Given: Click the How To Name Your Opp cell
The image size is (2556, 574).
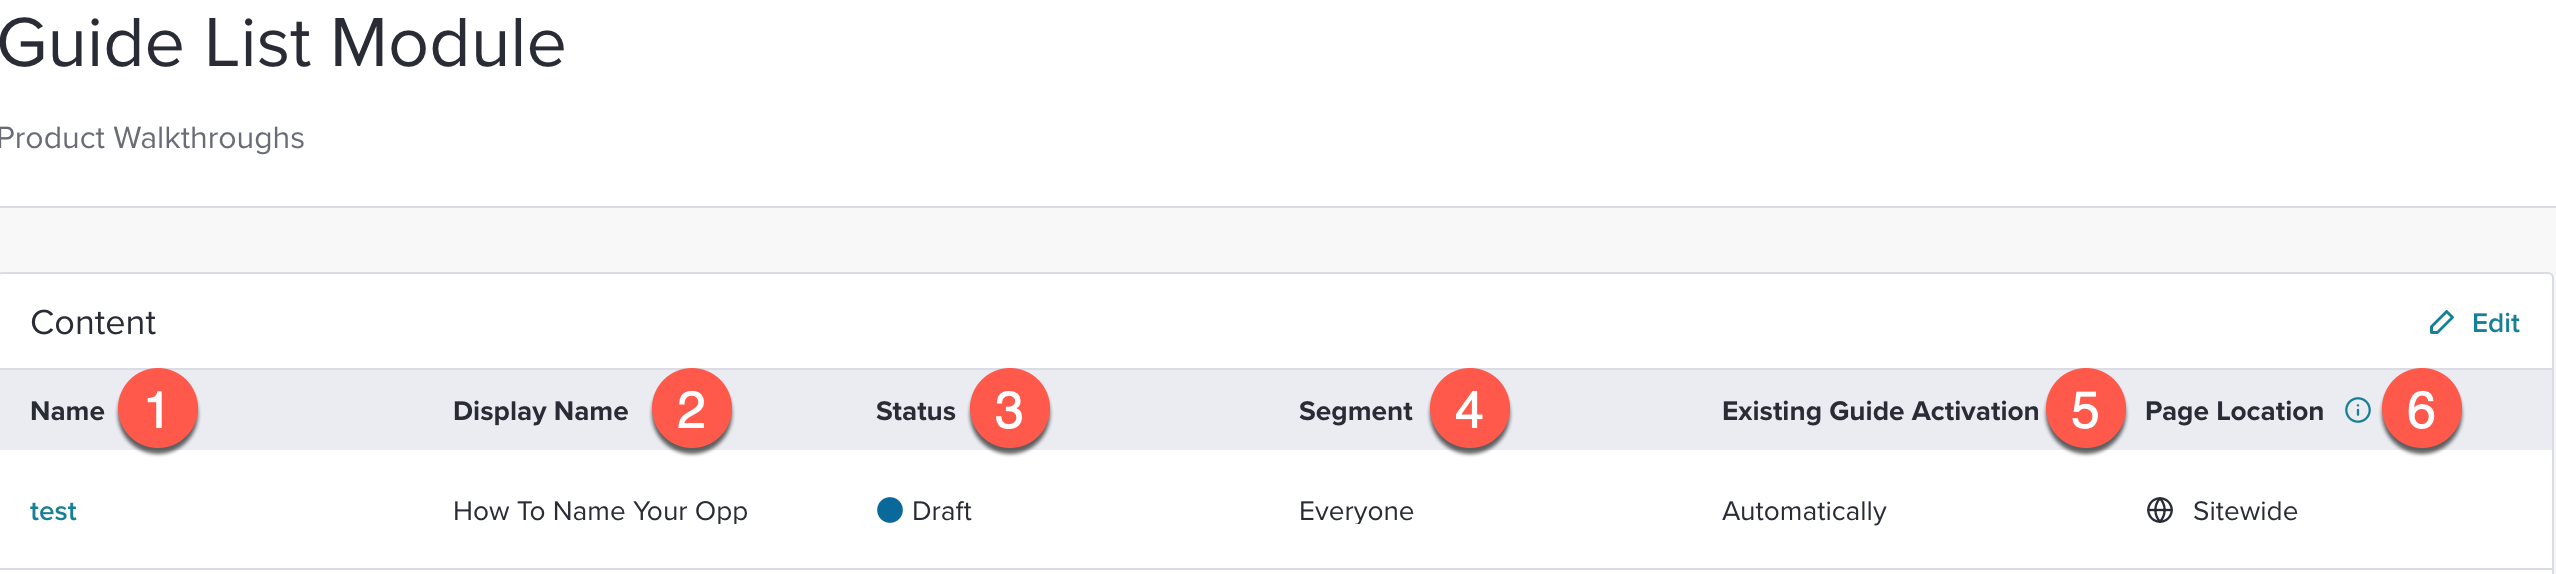Looking at the screenshot, I should tap(600, 511).
